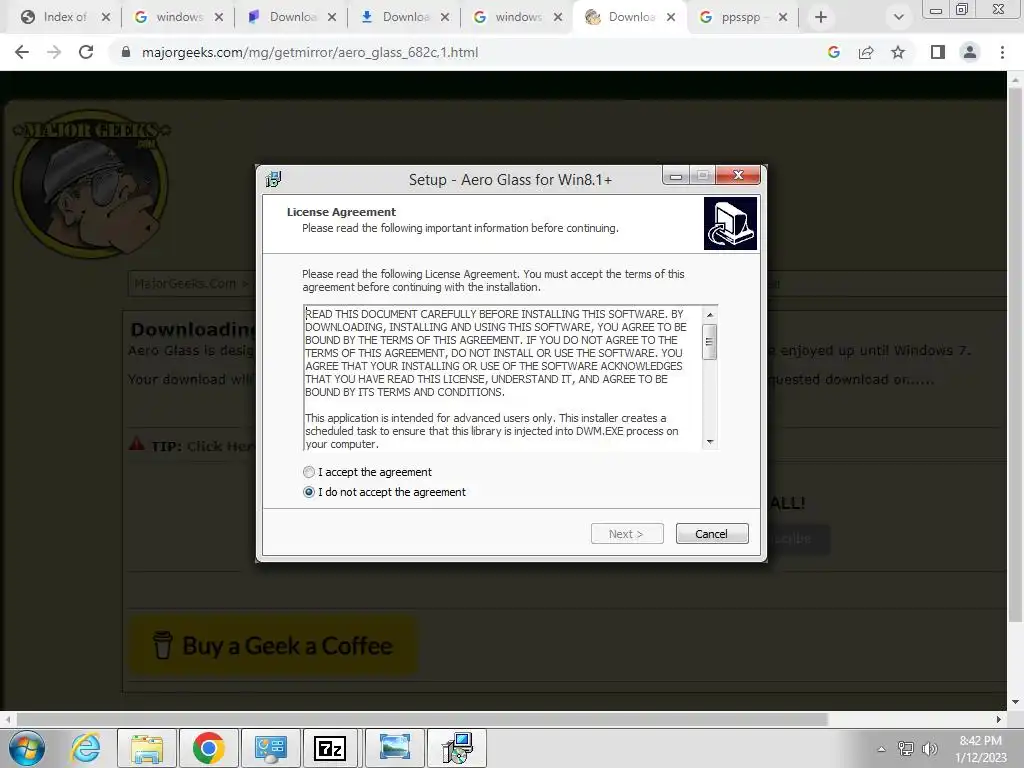Open Windows Explorer folder from taskbar

(147, 748)
